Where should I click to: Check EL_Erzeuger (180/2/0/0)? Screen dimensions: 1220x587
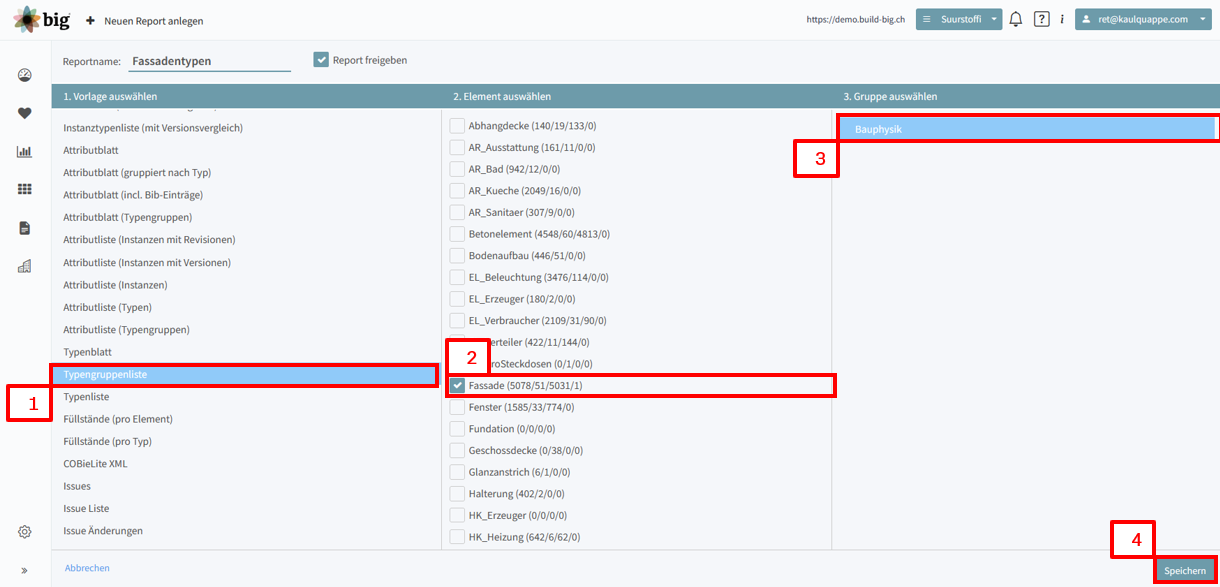click(x=457, y=299)
